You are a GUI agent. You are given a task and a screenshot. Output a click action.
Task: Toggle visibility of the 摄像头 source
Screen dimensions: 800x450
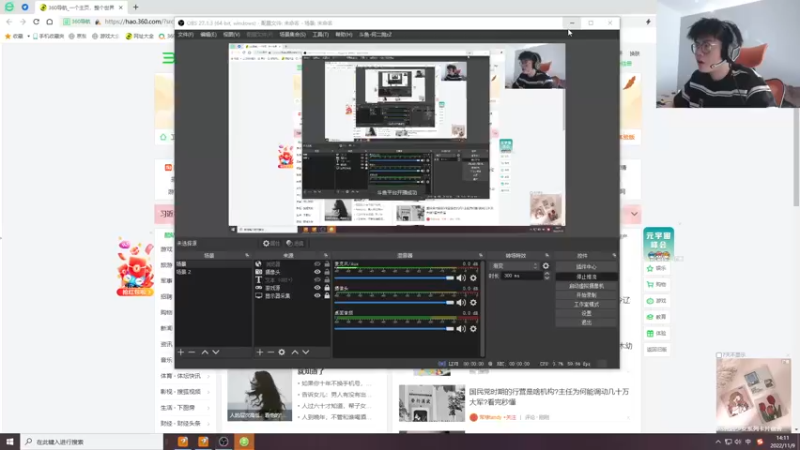click(x=317, y=272)
